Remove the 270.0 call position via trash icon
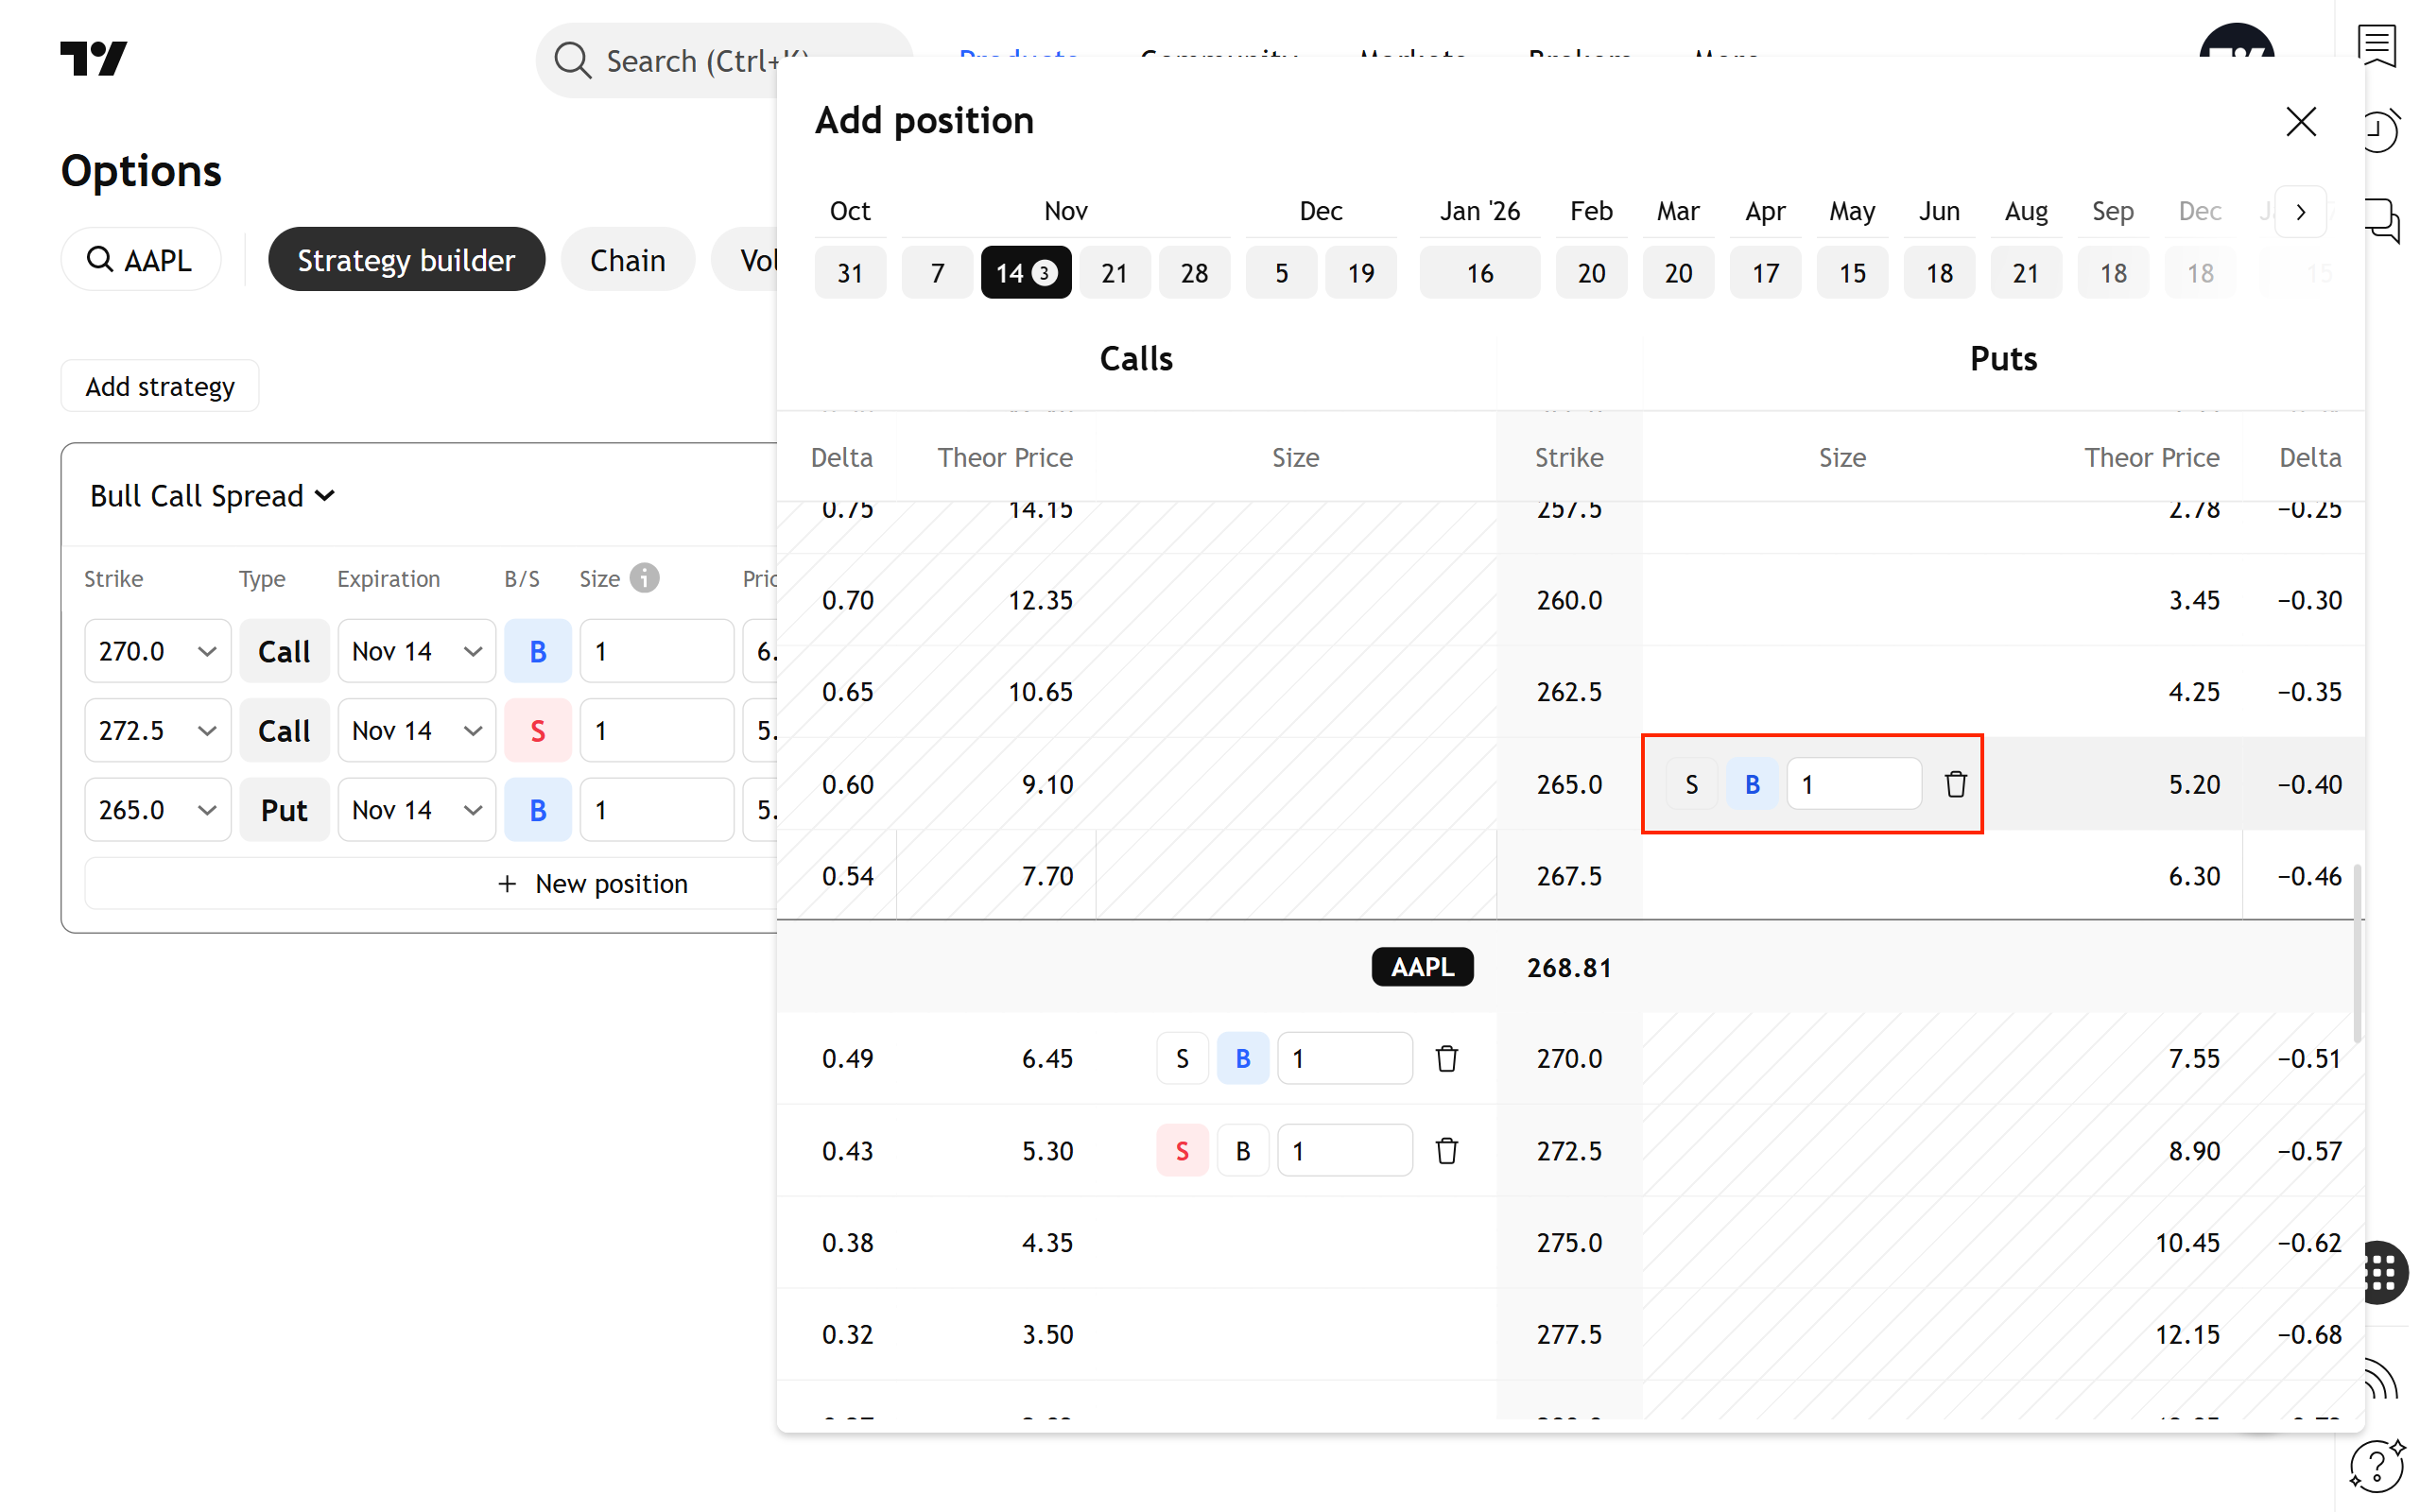The width and height of the screenshot is (2420, 1512). tap(1446, 1058)
